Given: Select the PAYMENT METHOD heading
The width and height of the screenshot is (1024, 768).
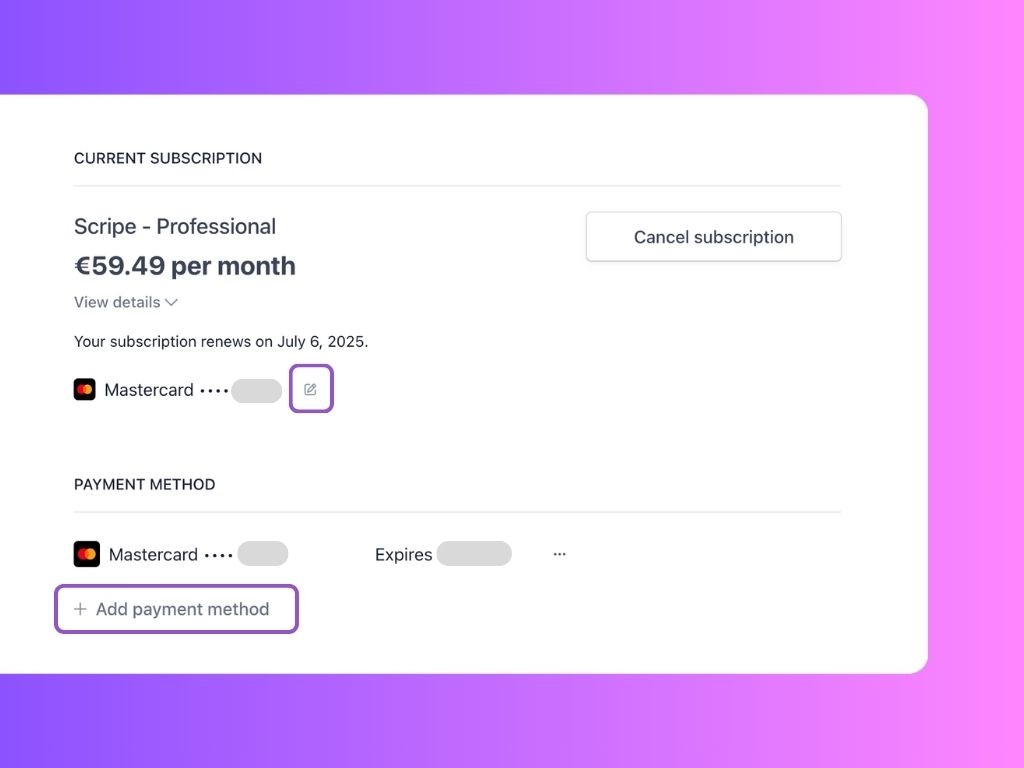Looking at the screenshot, I should click(x=144, y=485).
